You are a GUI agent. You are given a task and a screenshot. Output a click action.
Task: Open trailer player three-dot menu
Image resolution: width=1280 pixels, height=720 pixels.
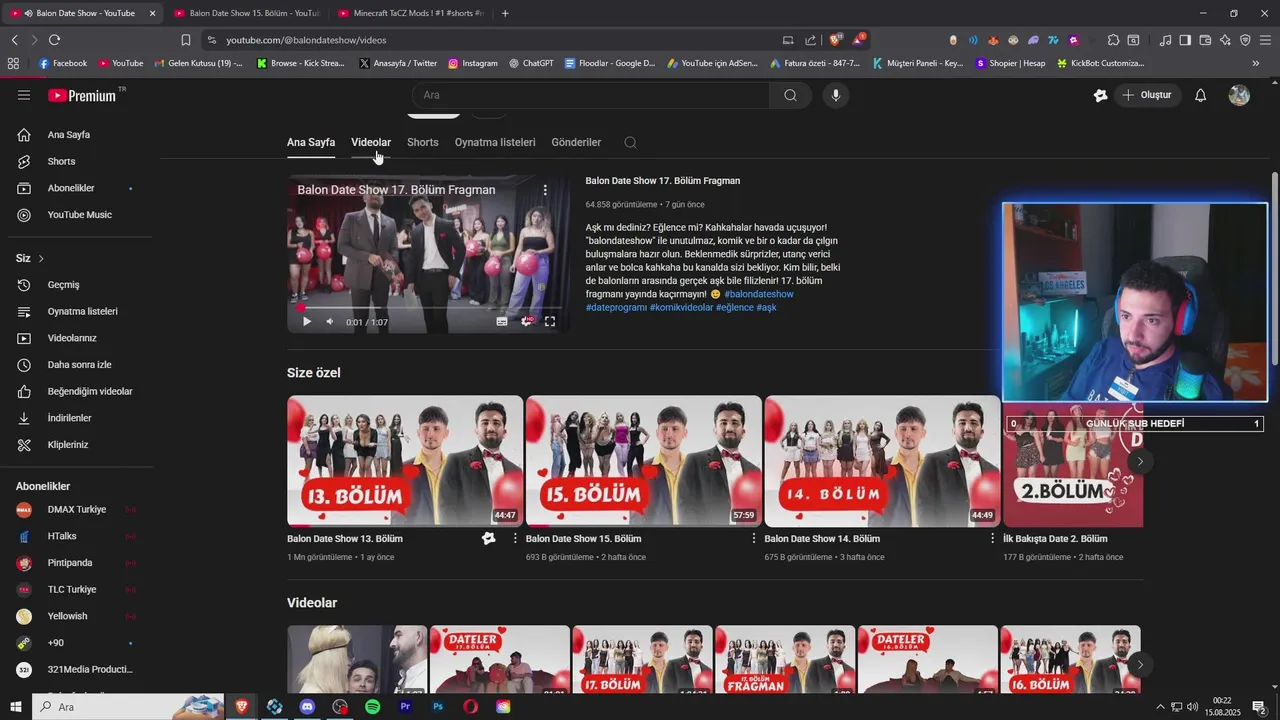tap(545, 190)
